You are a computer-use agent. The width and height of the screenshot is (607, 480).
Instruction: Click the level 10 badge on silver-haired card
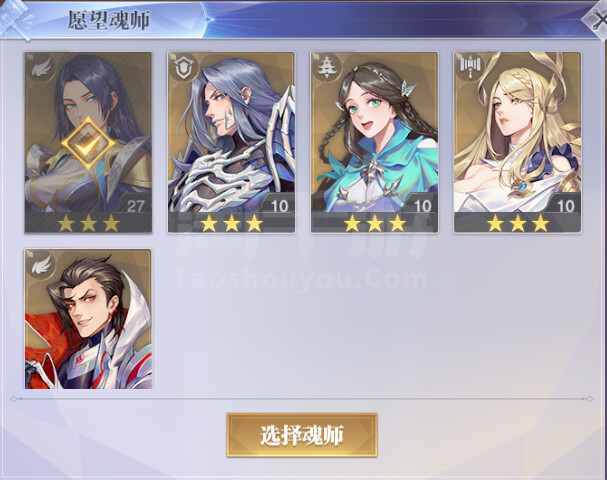278,205
